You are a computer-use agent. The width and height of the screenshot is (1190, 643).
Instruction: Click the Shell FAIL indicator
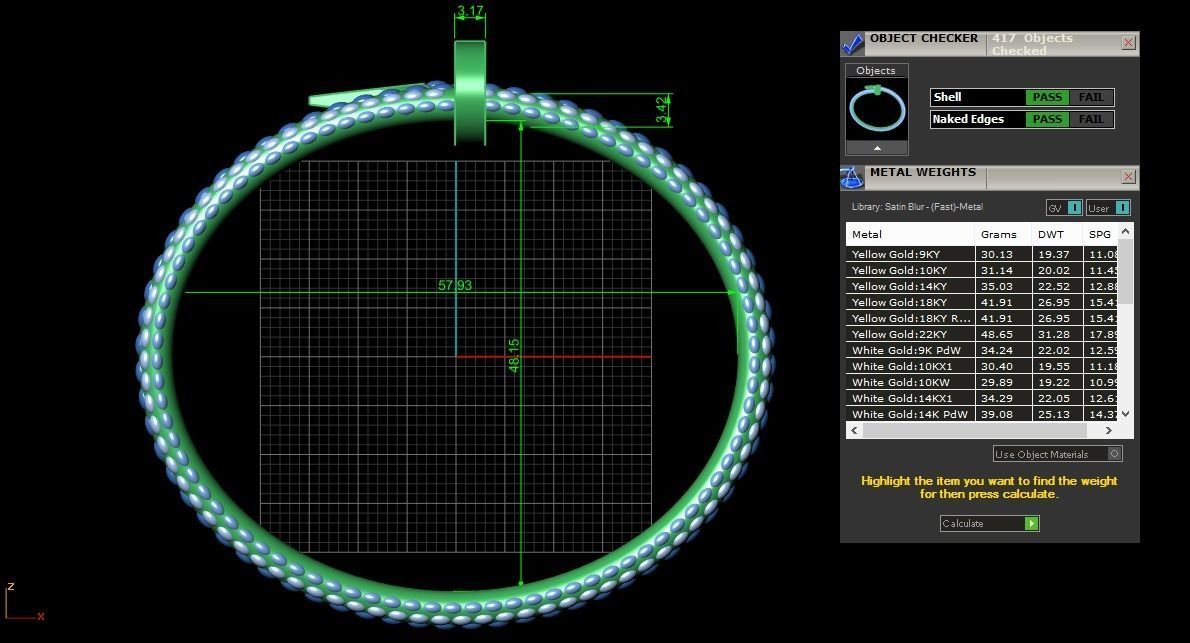[x=1091, y=97]
